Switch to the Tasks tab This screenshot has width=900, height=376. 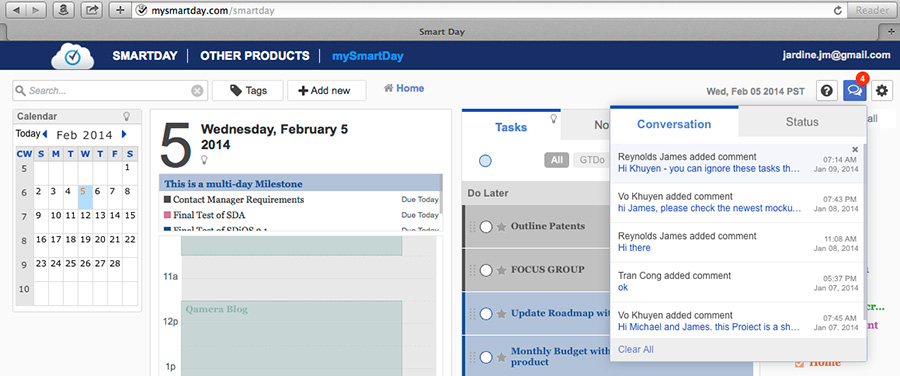click(x=511, y=127)
